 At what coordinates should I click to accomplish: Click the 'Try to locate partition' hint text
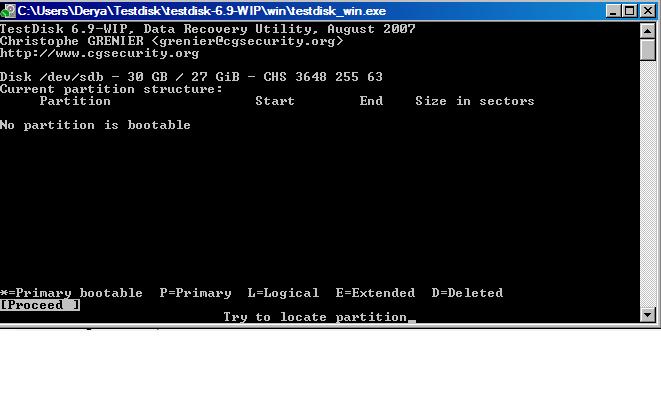[x=315, y=317]
